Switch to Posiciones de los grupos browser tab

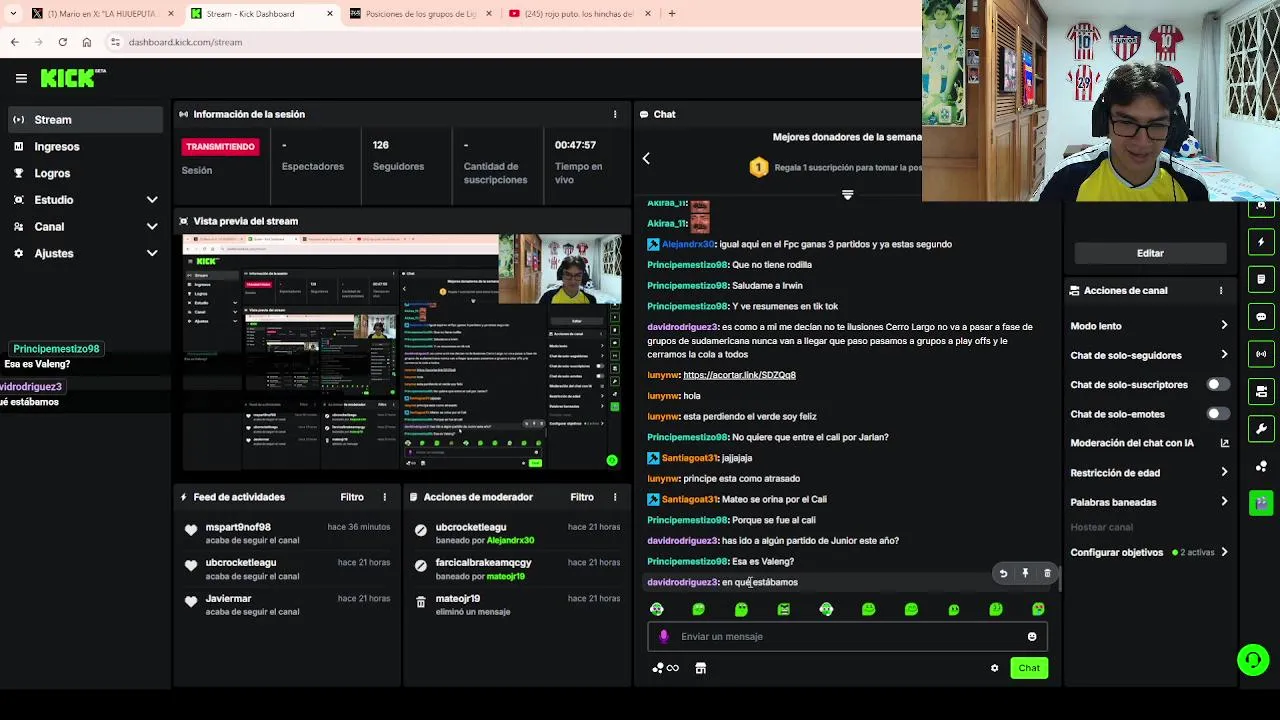[420, 14]
